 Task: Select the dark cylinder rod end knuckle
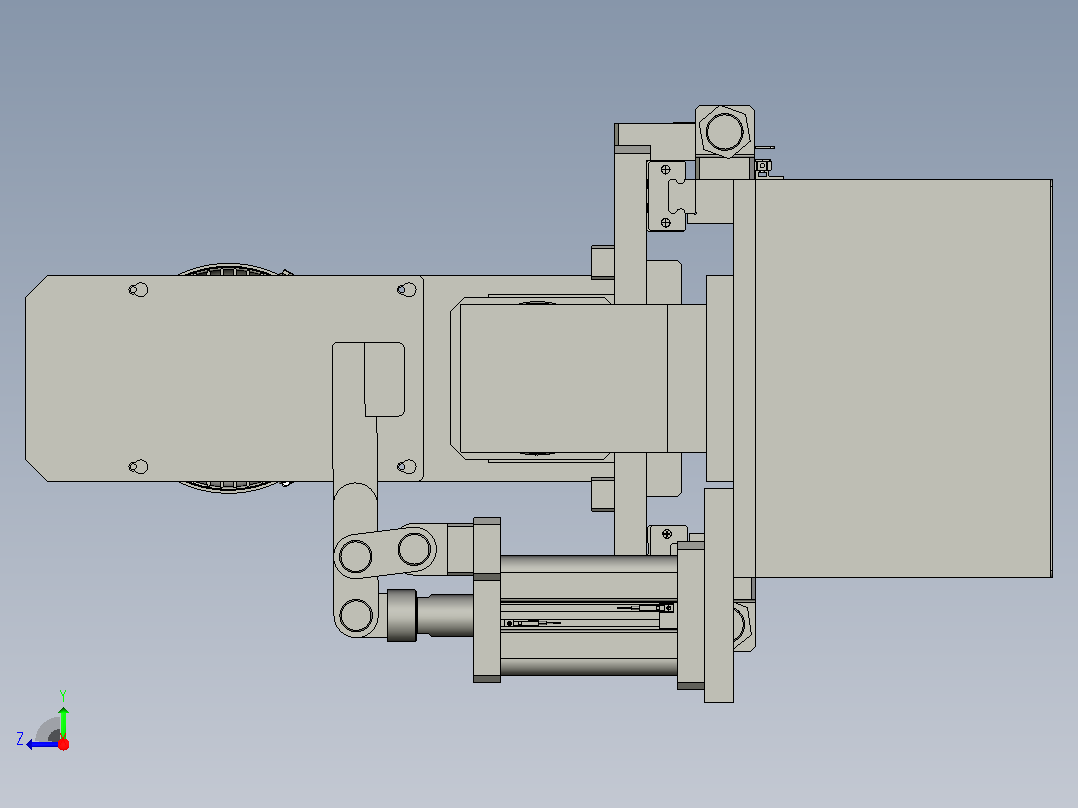tap(402, 615)
